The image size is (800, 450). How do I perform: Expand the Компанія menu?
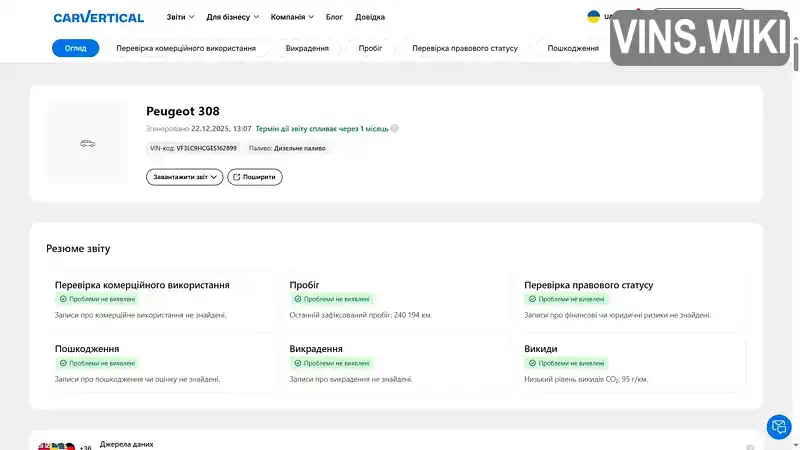tap(292, 17)
